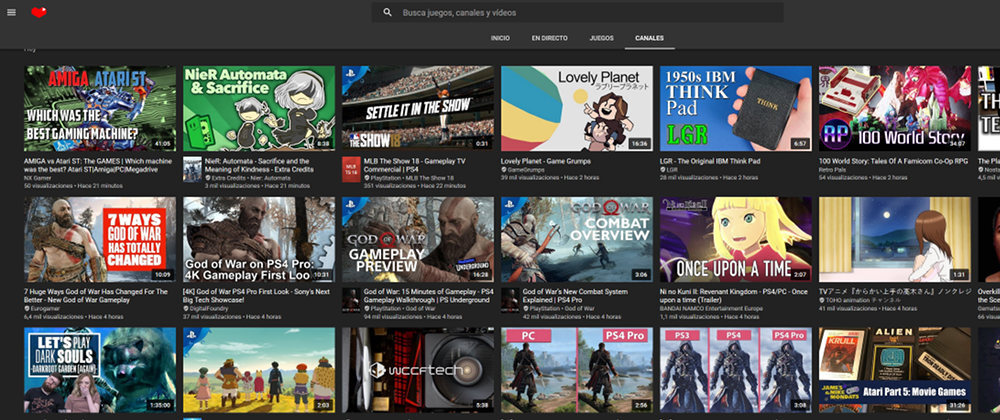Click the LGR channel name under Think Pad video

click(x=672, y=170)
